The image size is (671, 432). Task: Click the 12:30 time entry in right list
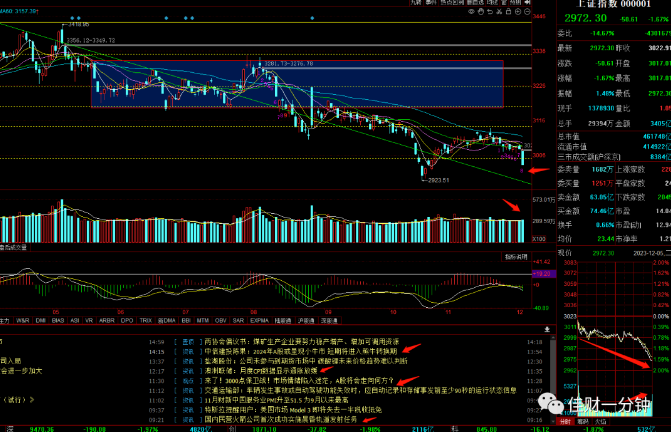click(534, 361)
